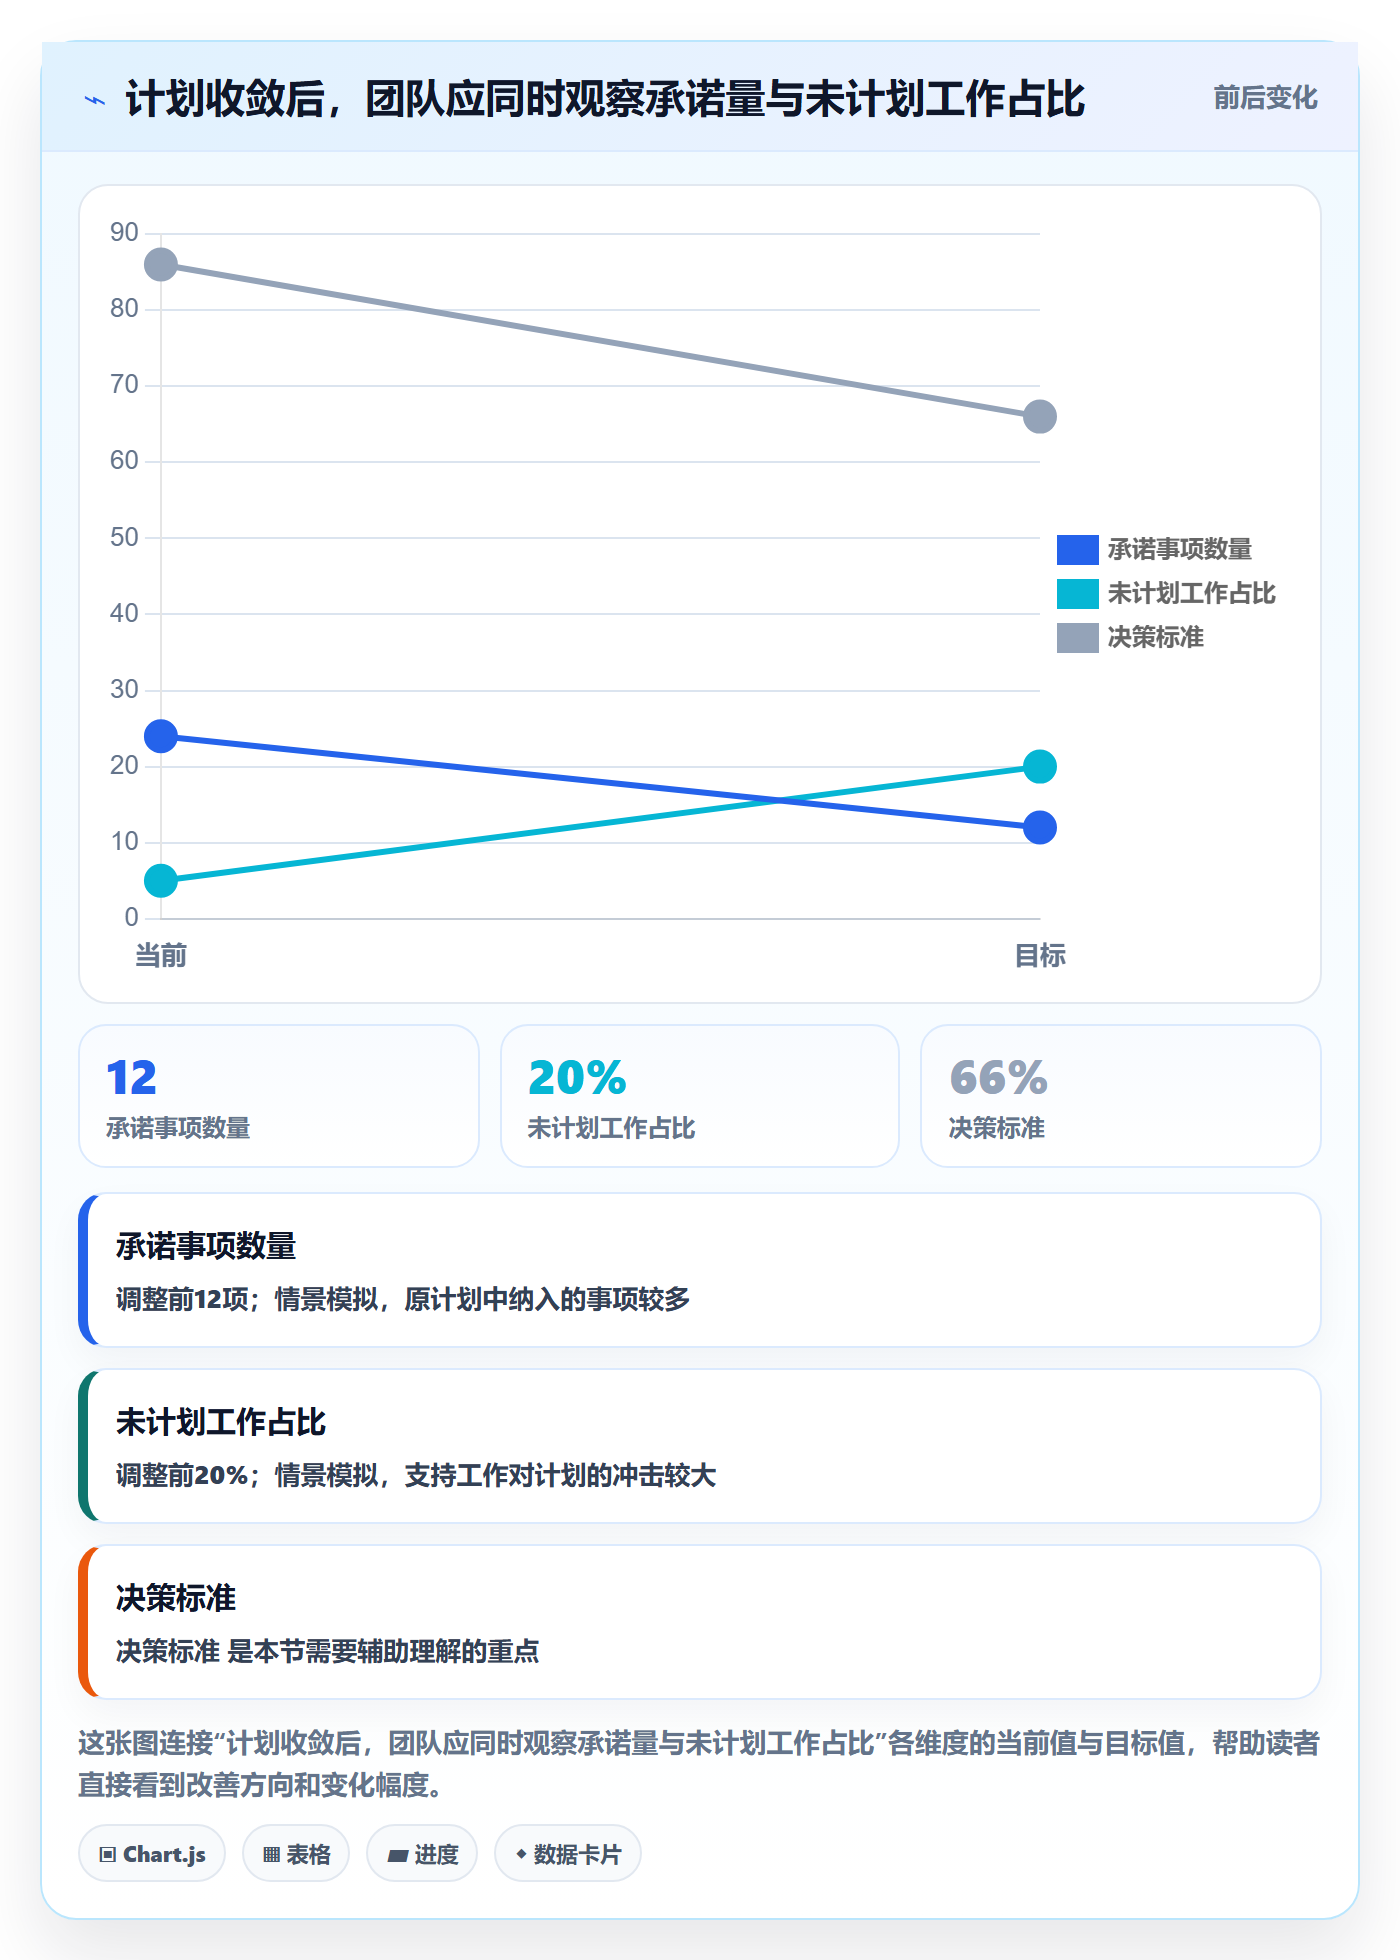Click the 表格 tag chip

point(296,1854)
